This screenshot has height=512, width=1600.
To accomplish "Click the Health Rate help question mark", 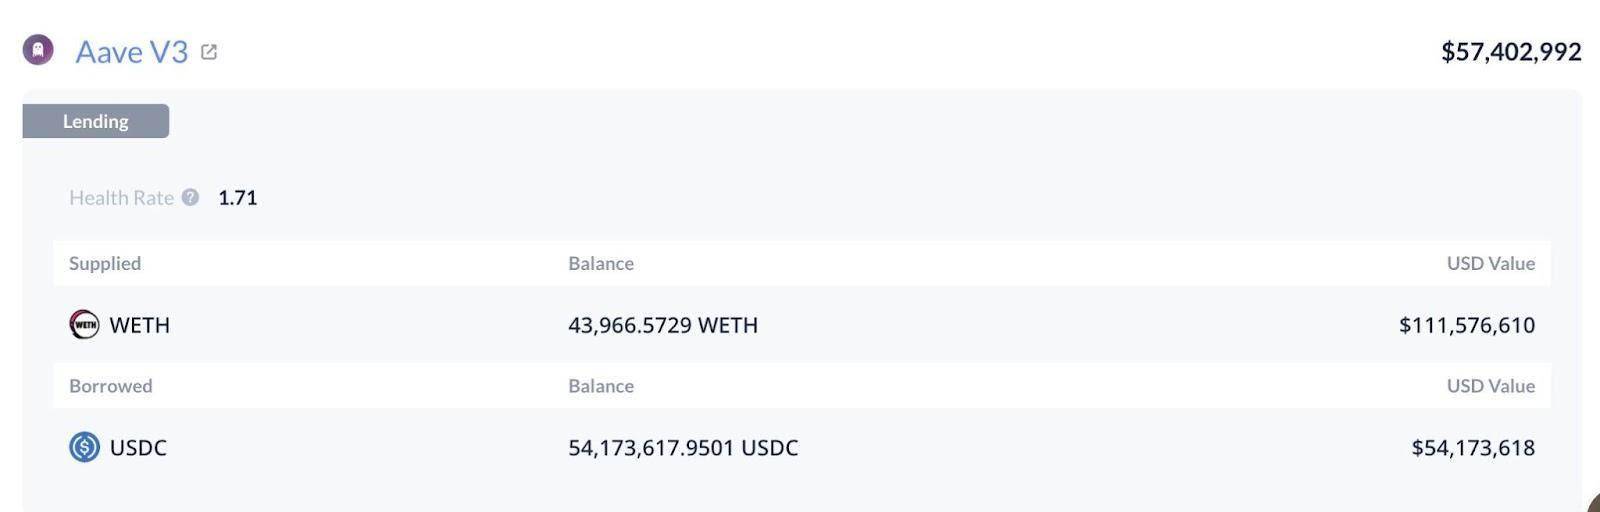I will click(190, 197).
